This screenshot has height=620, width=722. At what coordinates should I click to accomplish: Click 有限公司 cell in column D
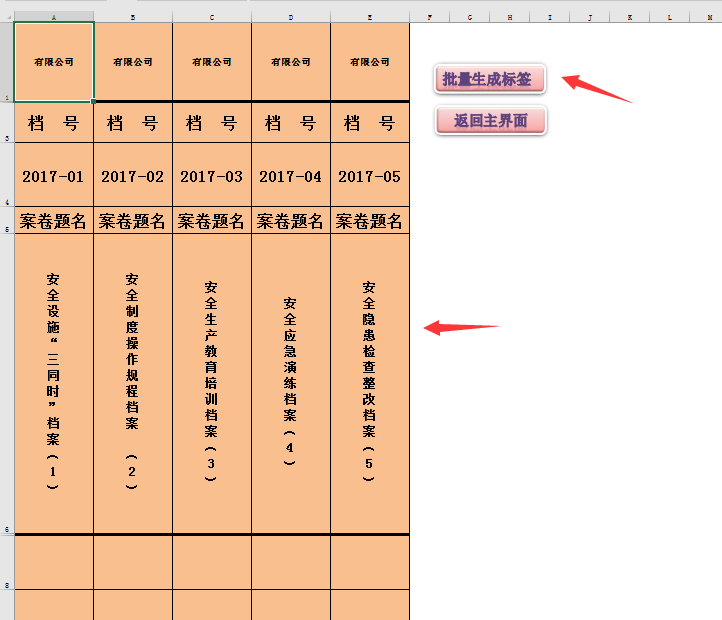tap(291, 62)
